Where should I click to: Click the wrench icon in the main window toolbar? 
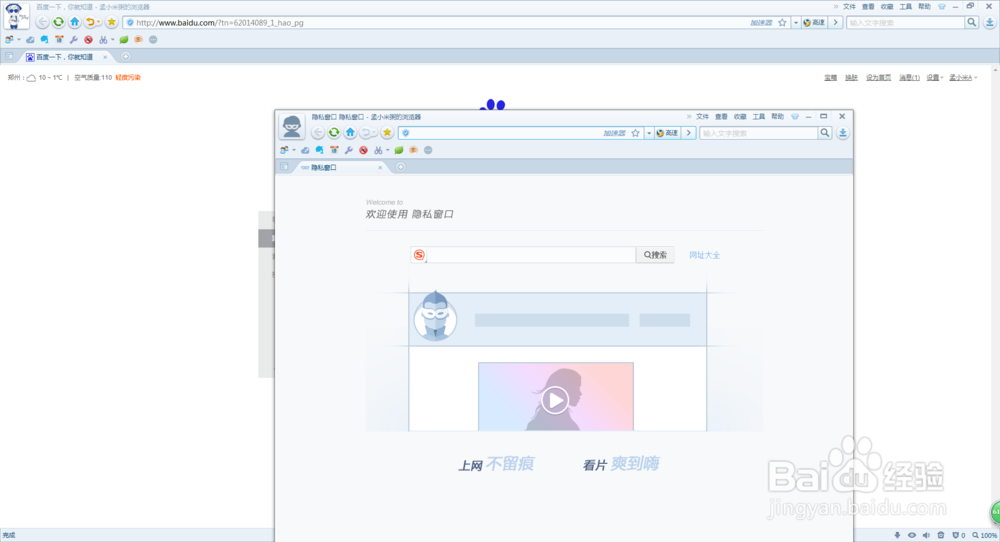coord(73,40)
